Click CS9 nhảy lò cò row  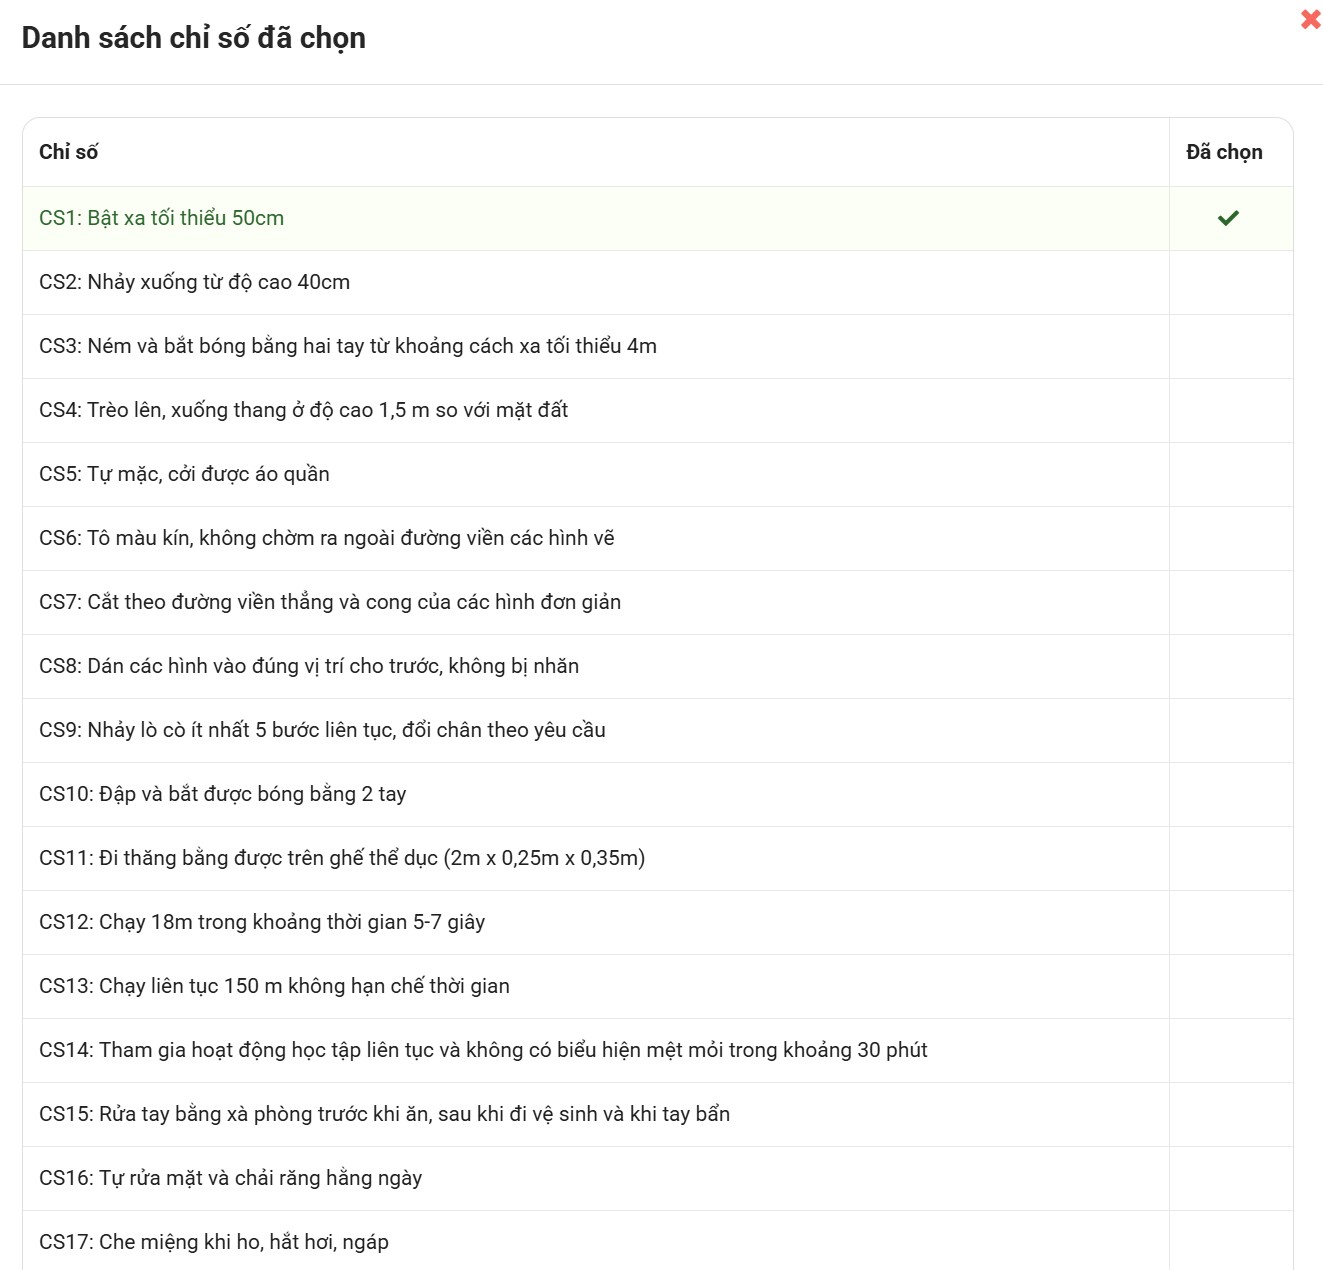coord(322,730)
